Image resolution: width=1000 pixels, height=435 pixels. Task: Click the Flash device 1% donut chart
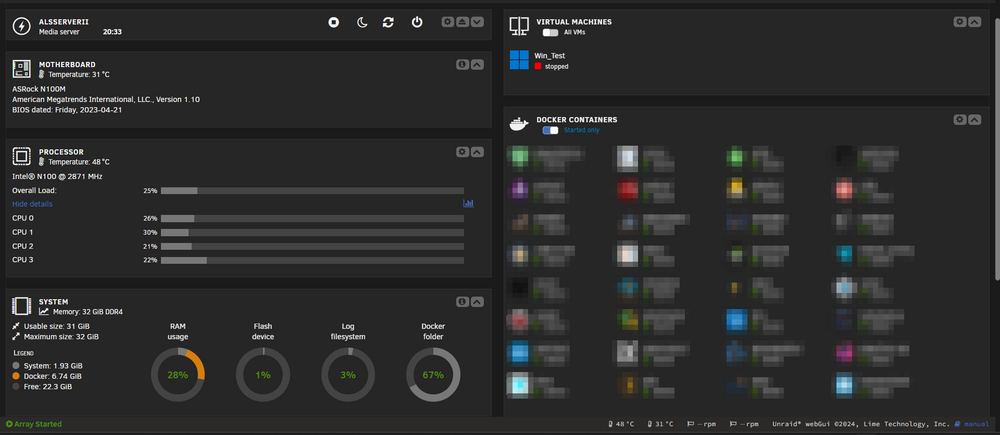(x=263, y=375)
